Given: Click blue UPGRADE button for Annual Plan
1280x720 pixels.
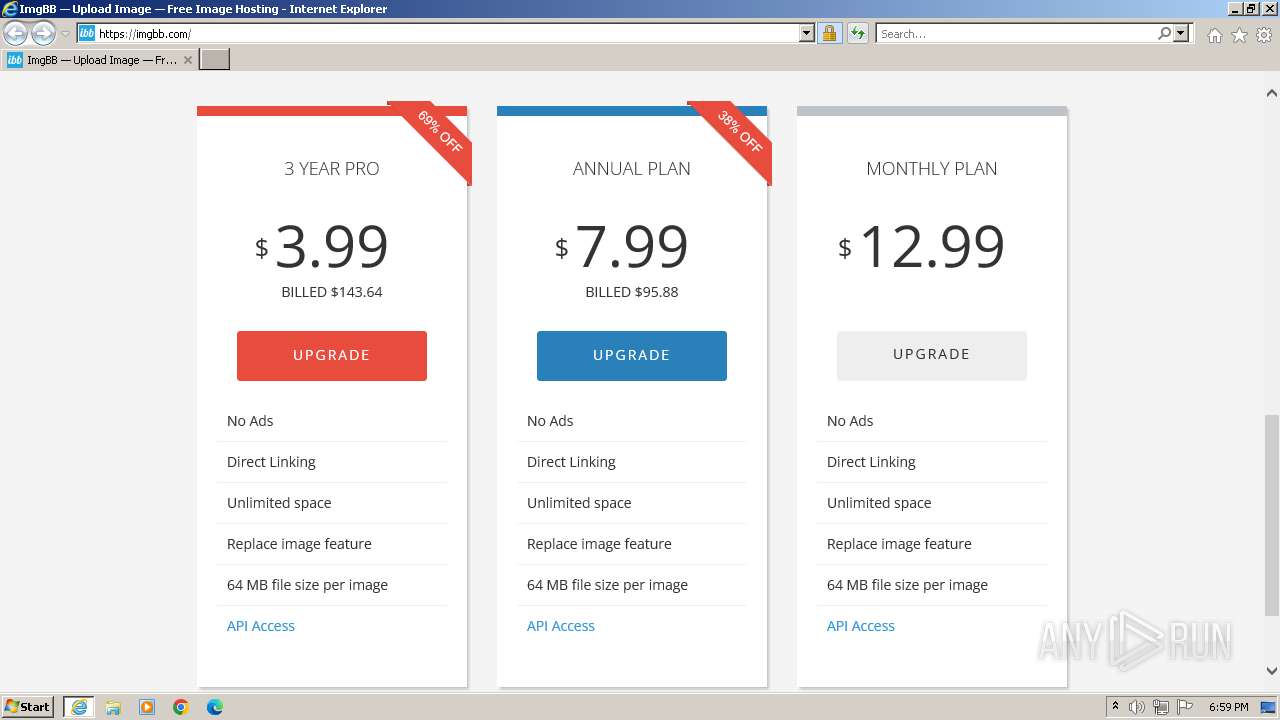Looking at the screenshot, I should pos(632,356).
